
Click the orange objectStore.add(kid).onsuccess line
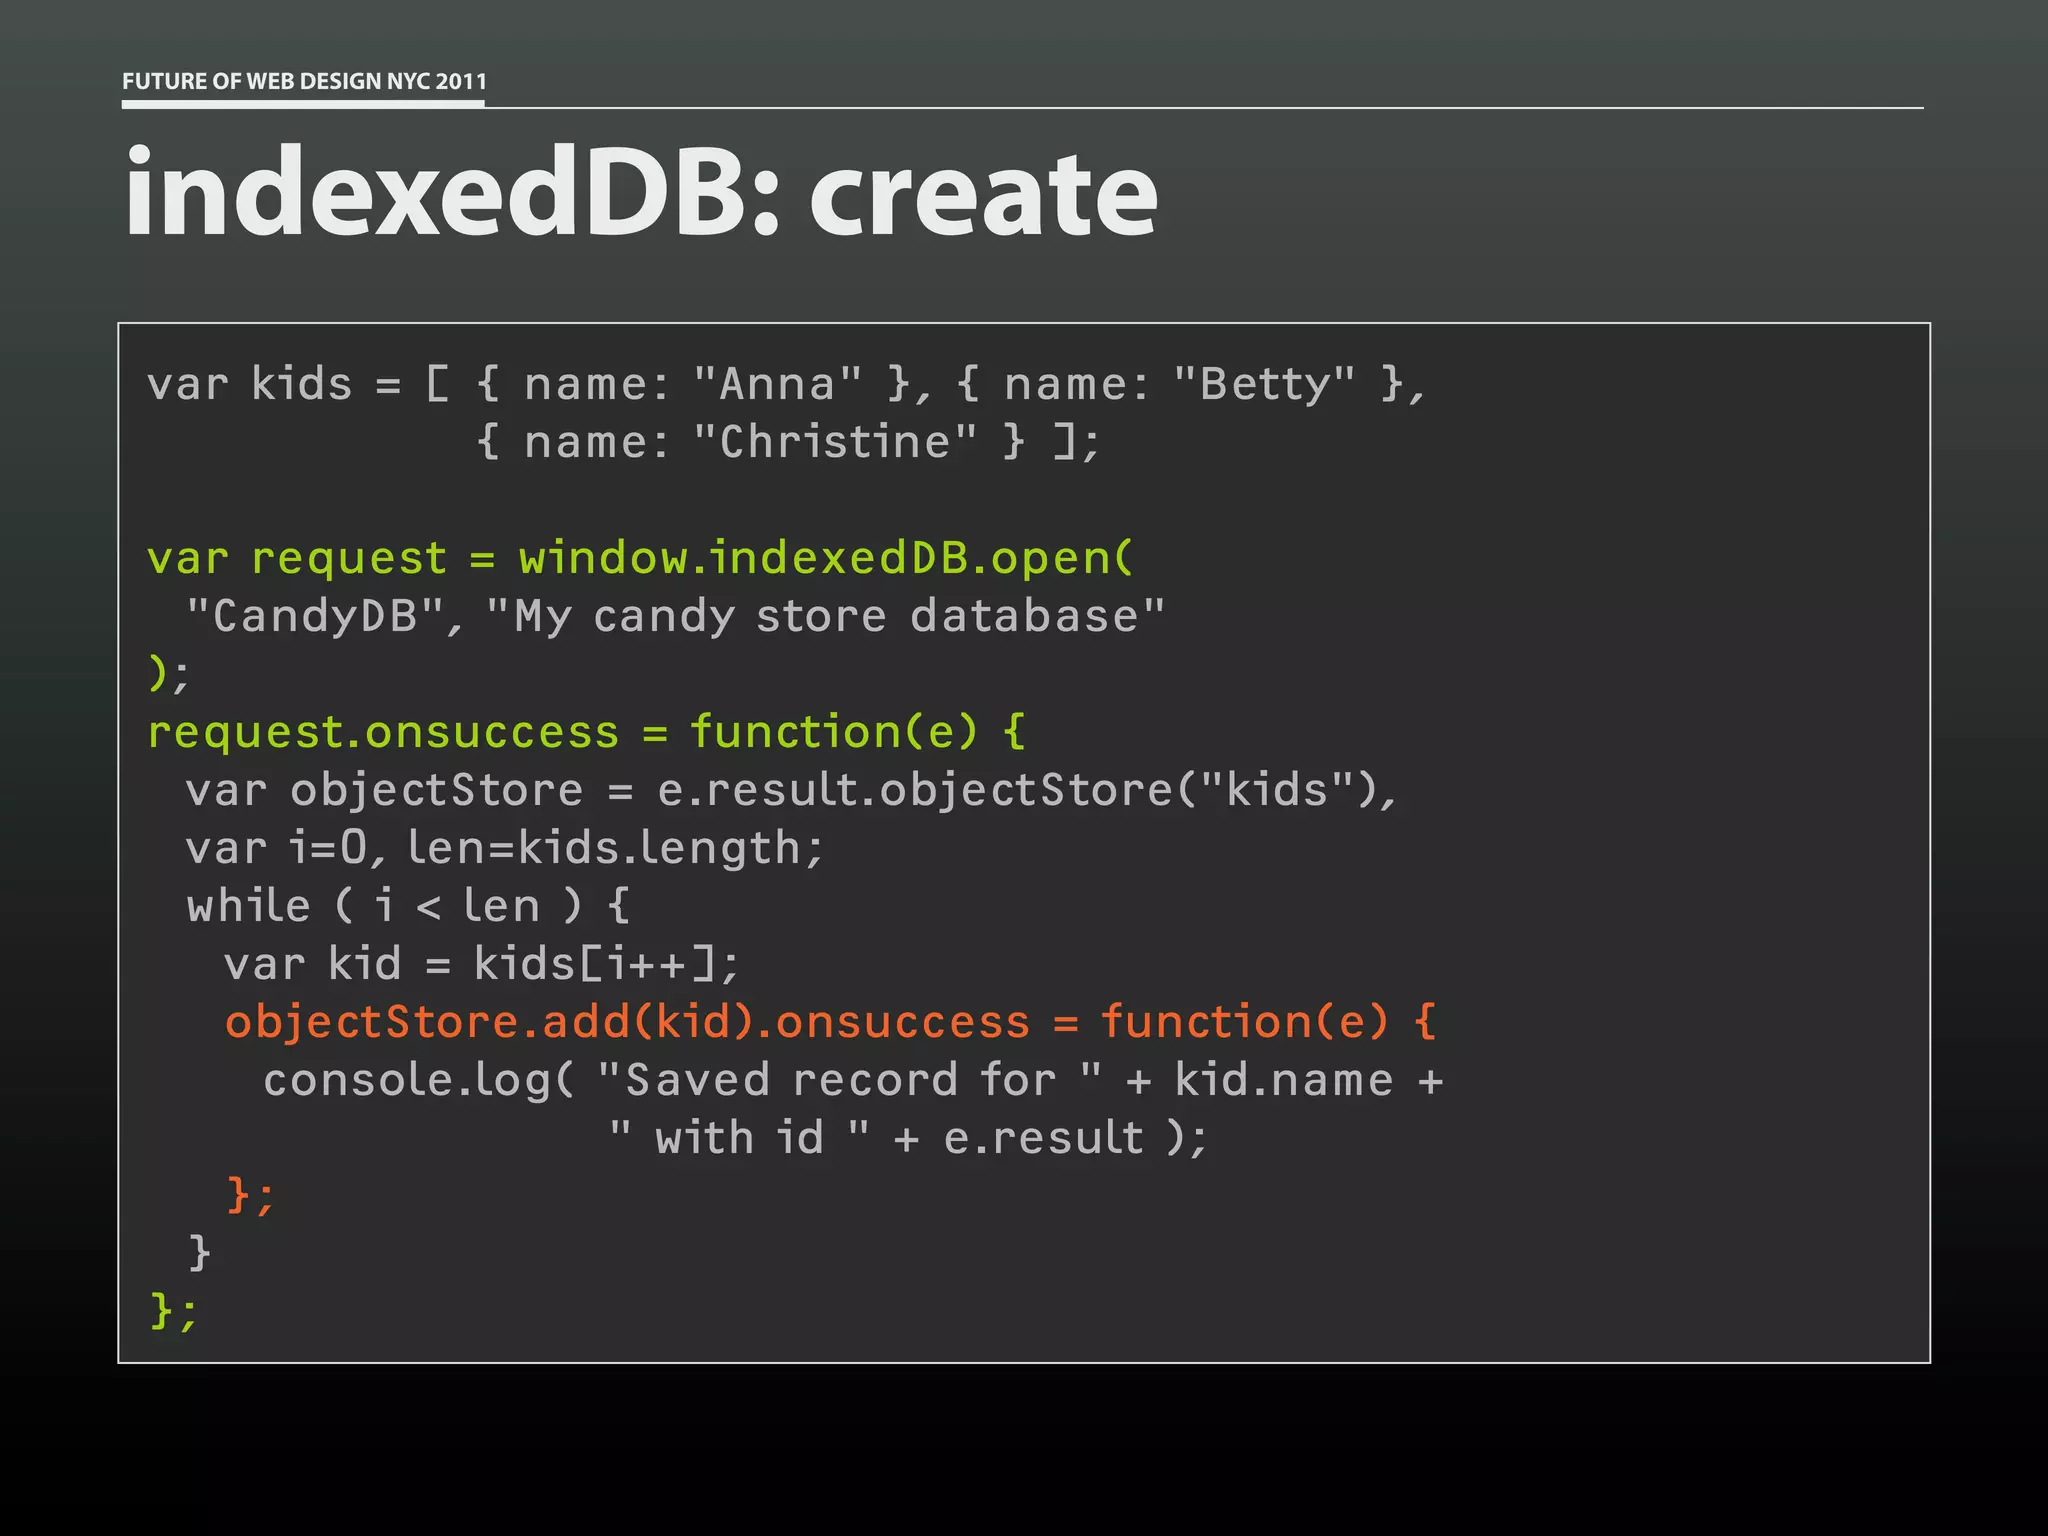(830, 1022)
